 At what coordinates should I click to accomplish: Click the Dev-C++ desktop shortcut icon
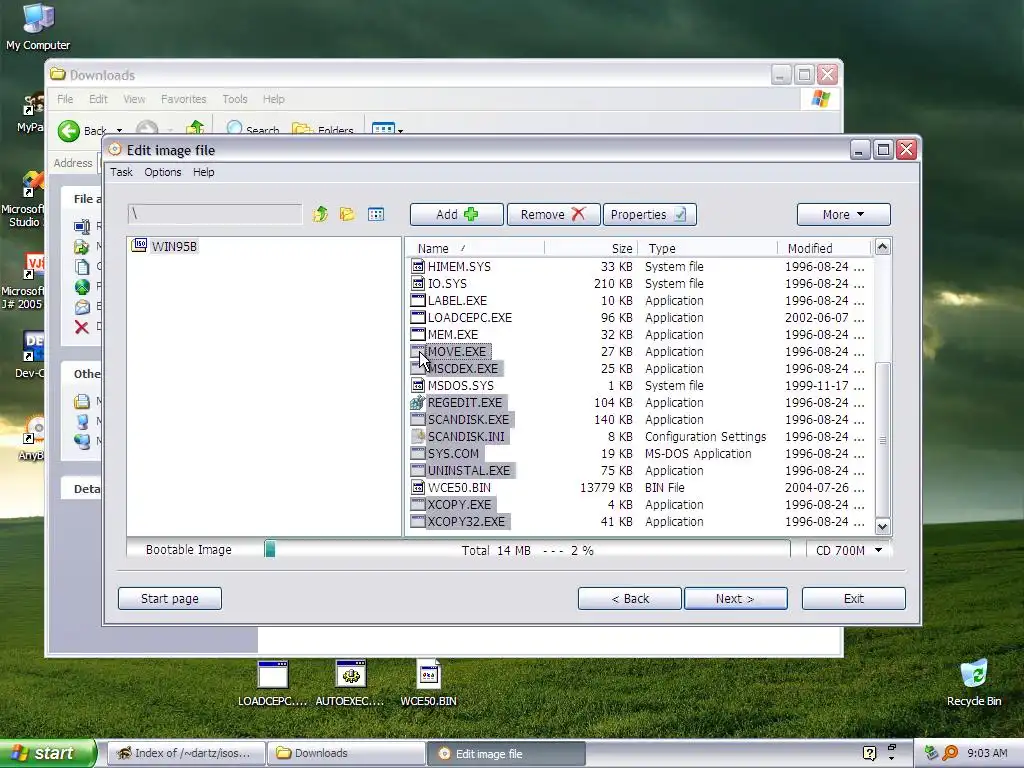tap(34, 346)
